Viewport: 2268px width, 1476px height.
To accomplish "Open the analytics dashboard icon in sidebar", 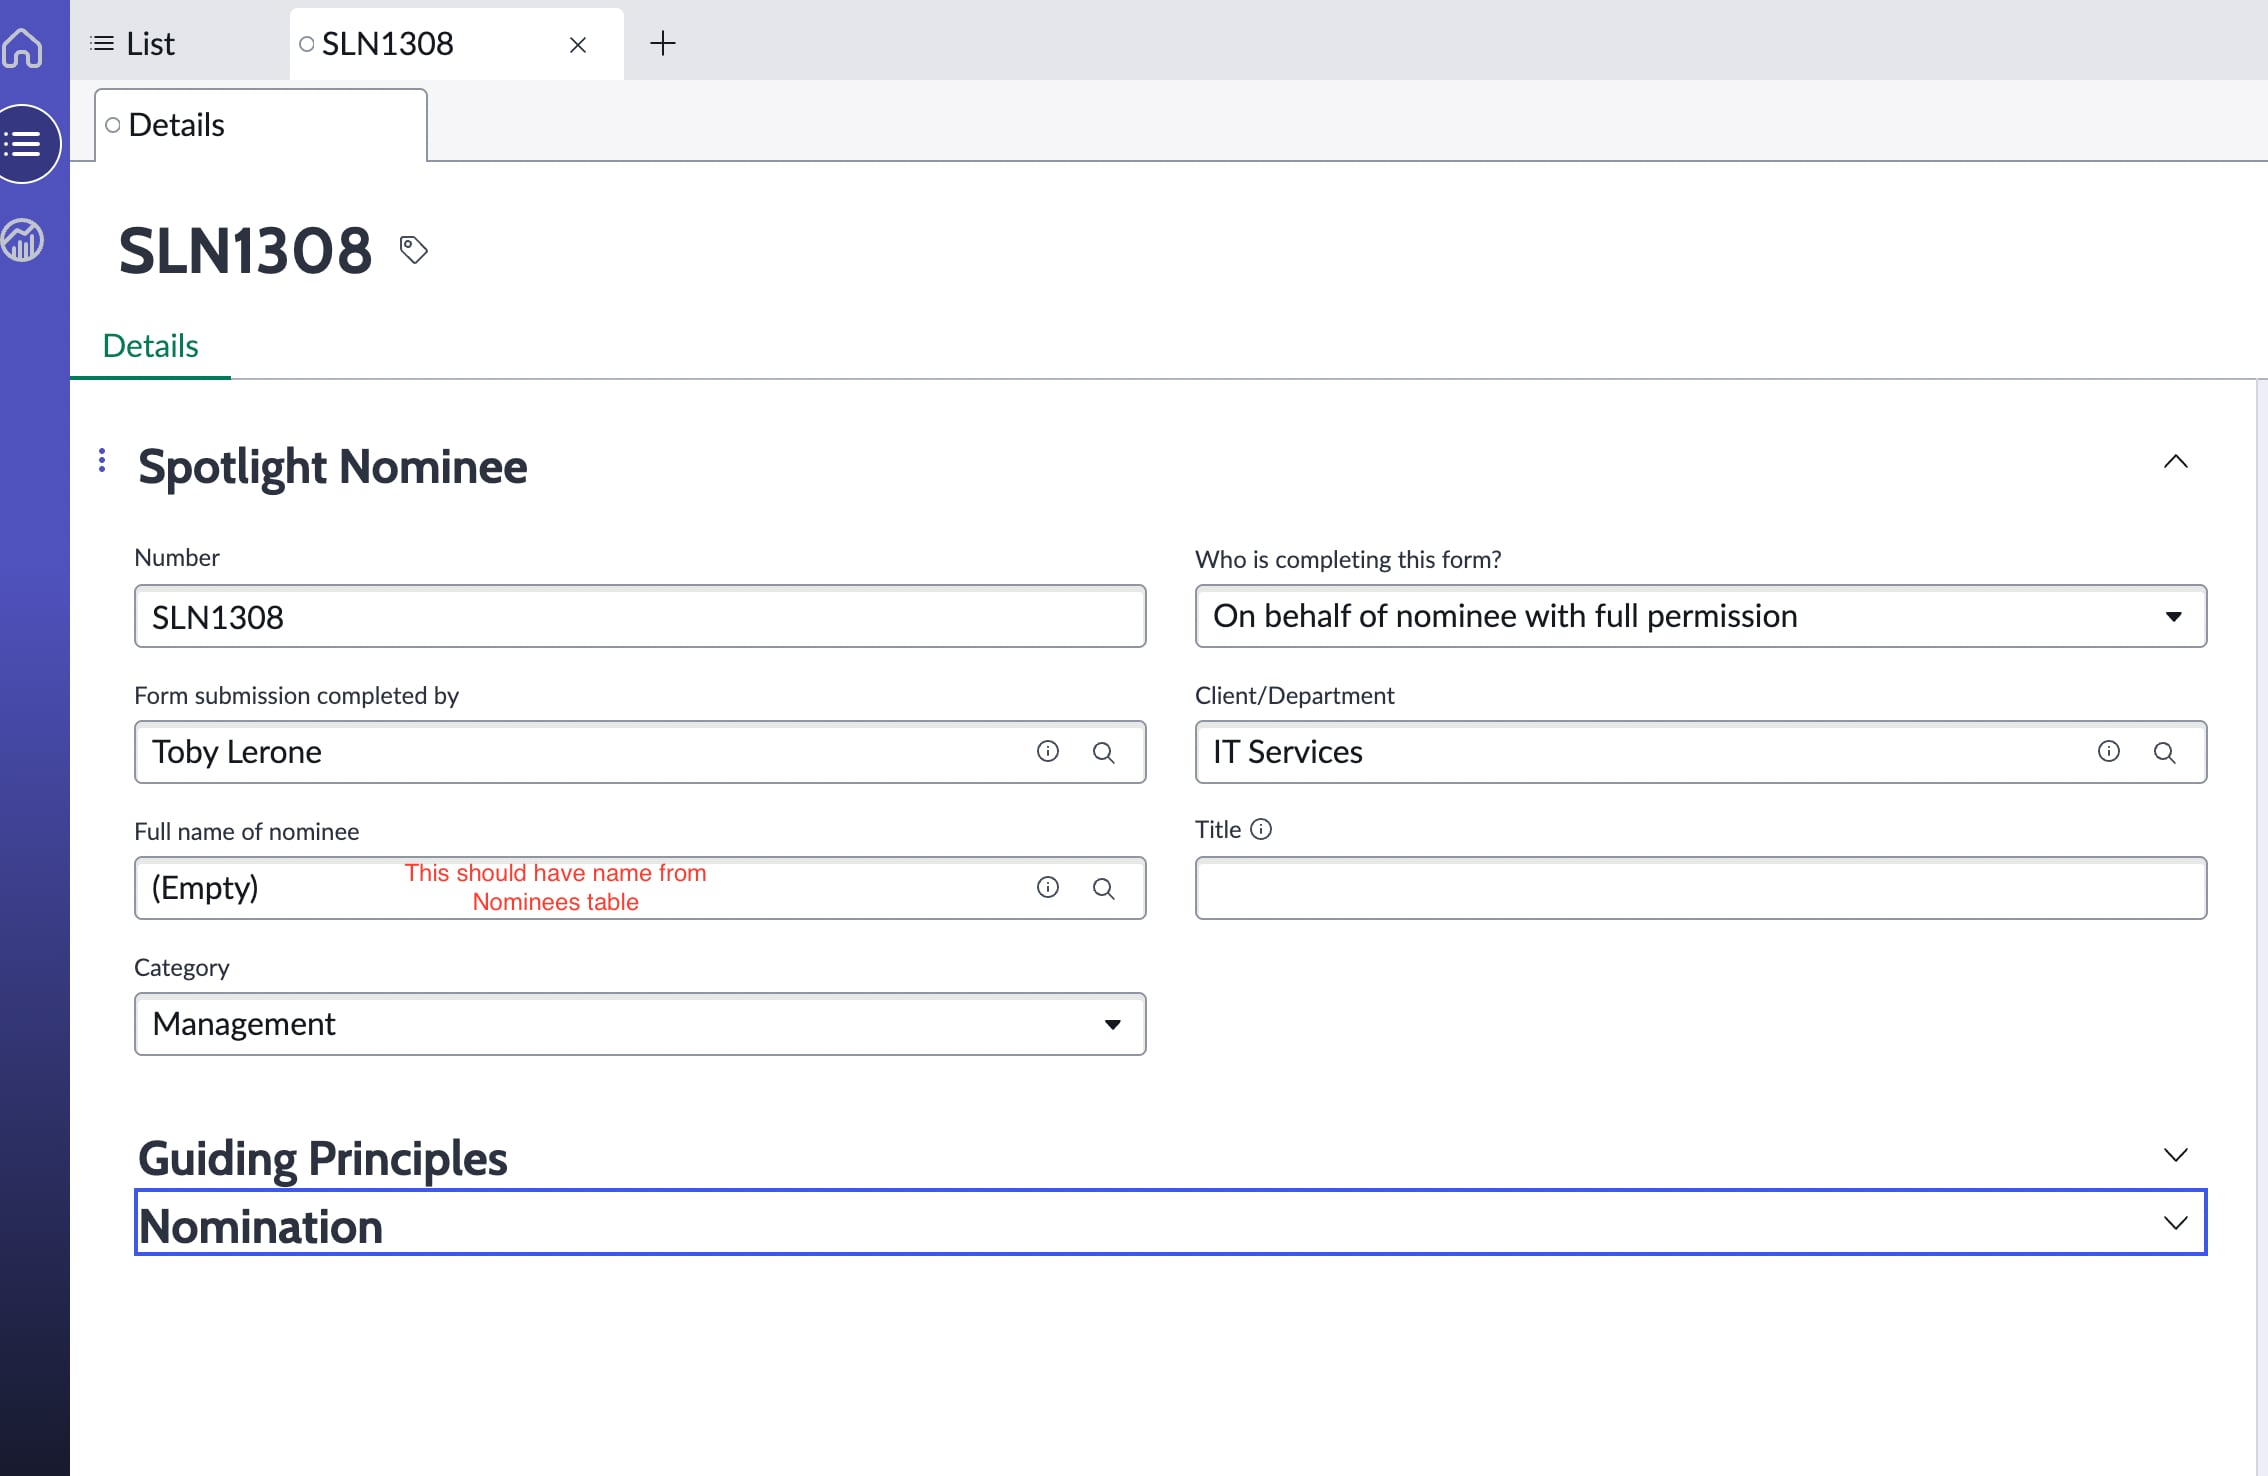I will tap(23, 240).
